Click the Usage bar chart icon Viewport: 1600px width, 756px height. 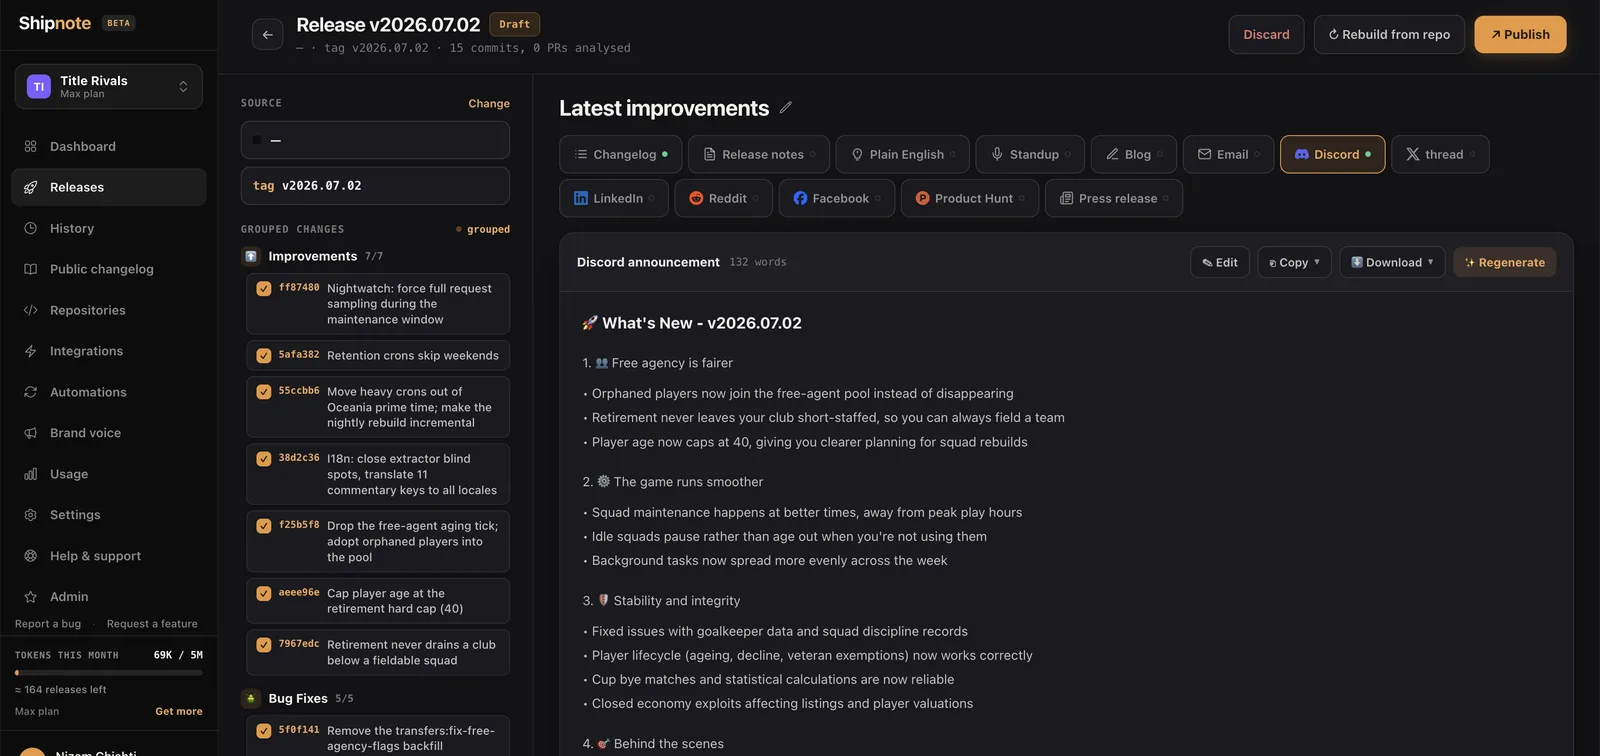tap(30, 474)
